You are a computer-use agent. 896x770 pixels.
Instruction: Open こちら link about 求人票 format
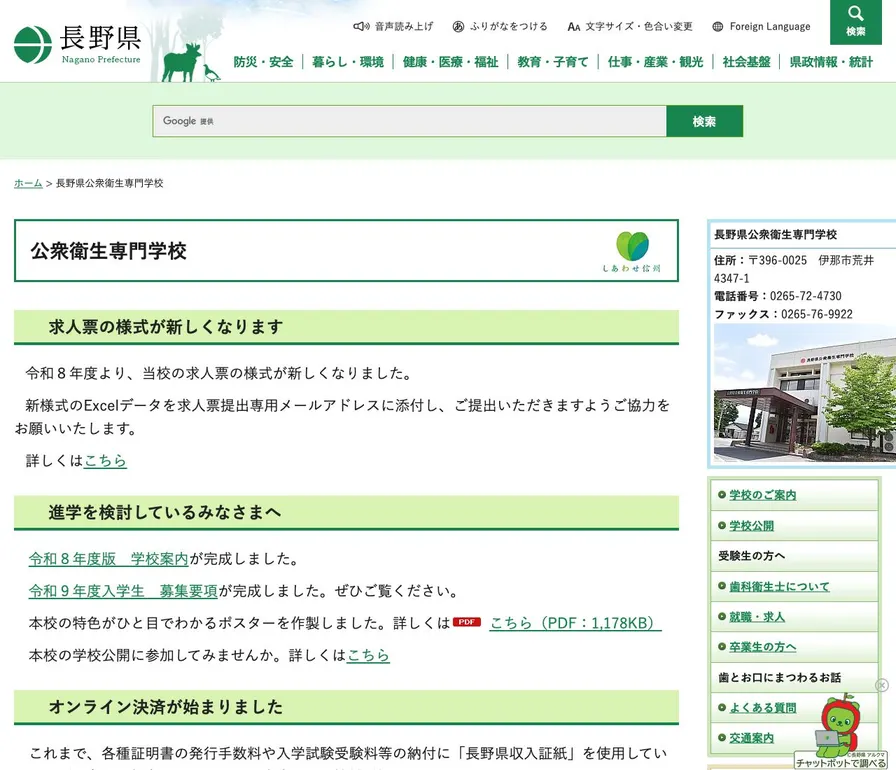pyautogui.click(x=105, y=460)
